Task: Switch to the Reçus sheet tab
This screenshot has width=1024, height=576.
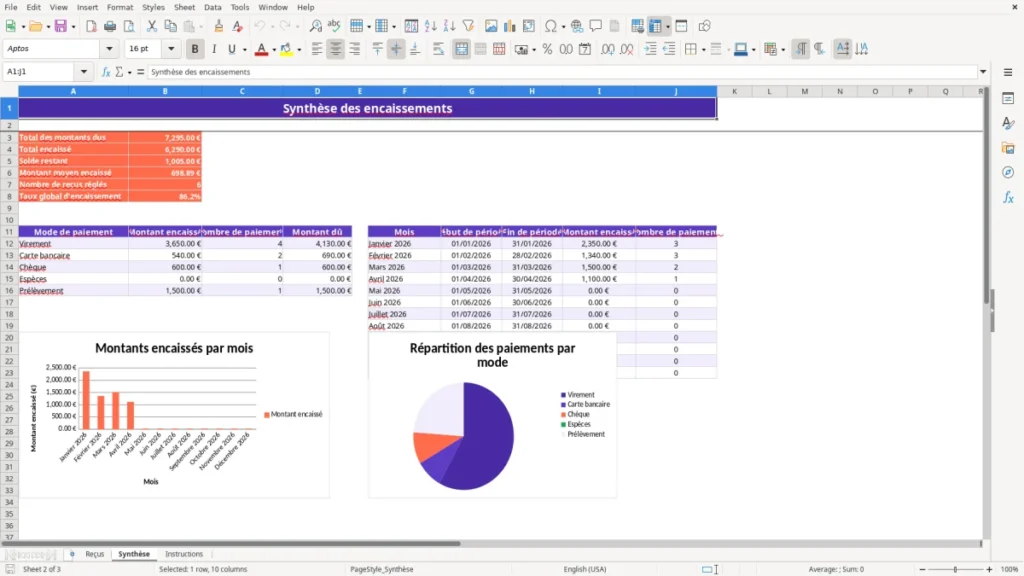Action: 95,554
